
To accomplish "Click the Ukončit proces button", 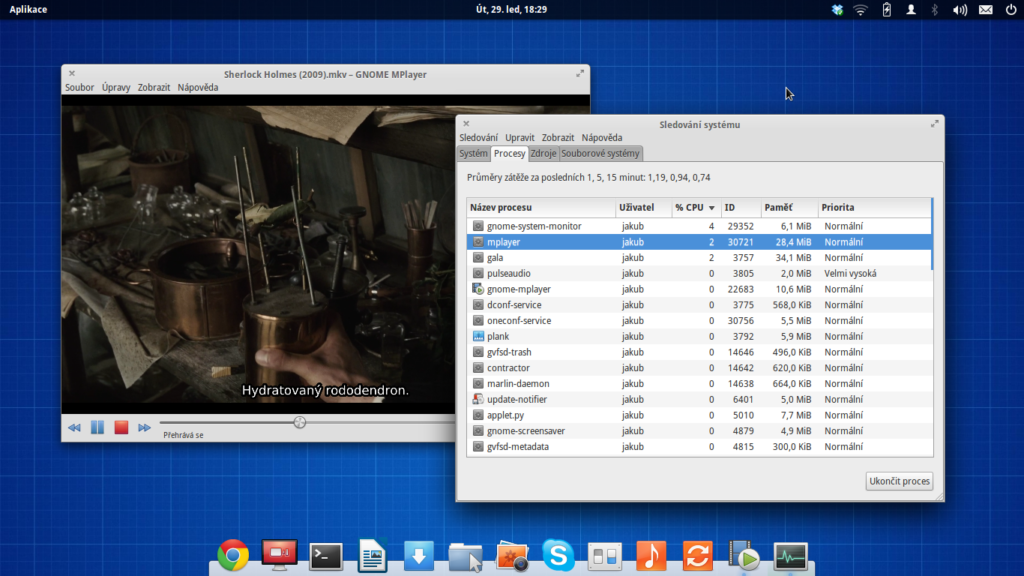I will 899,481.
